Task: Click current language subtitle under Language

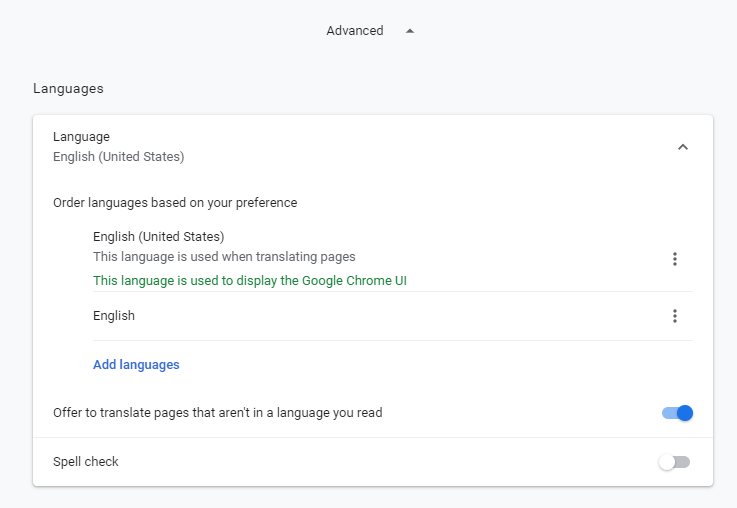Action: click(118, 157)
